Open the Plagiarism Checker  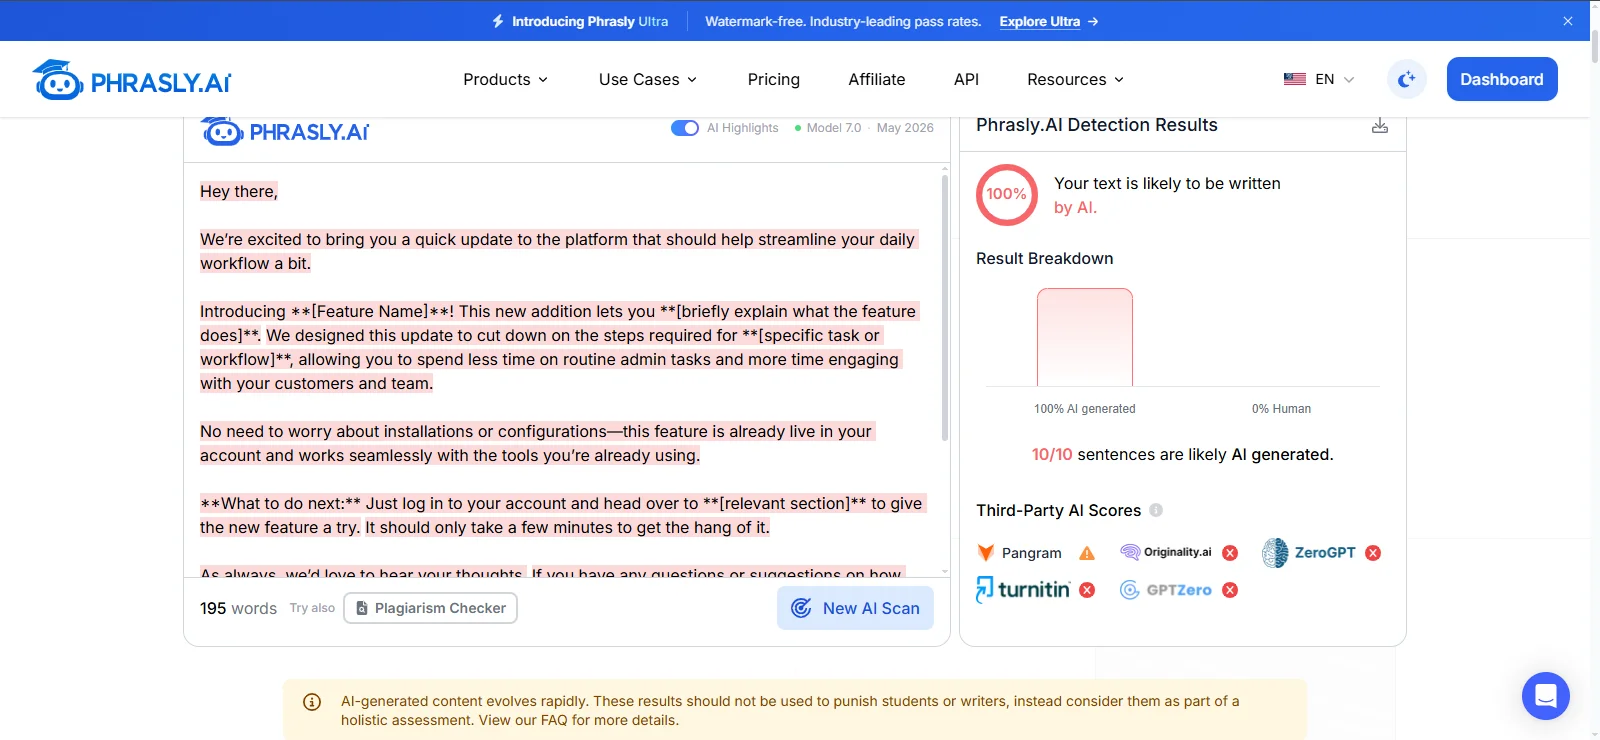(x=430, y=608)
